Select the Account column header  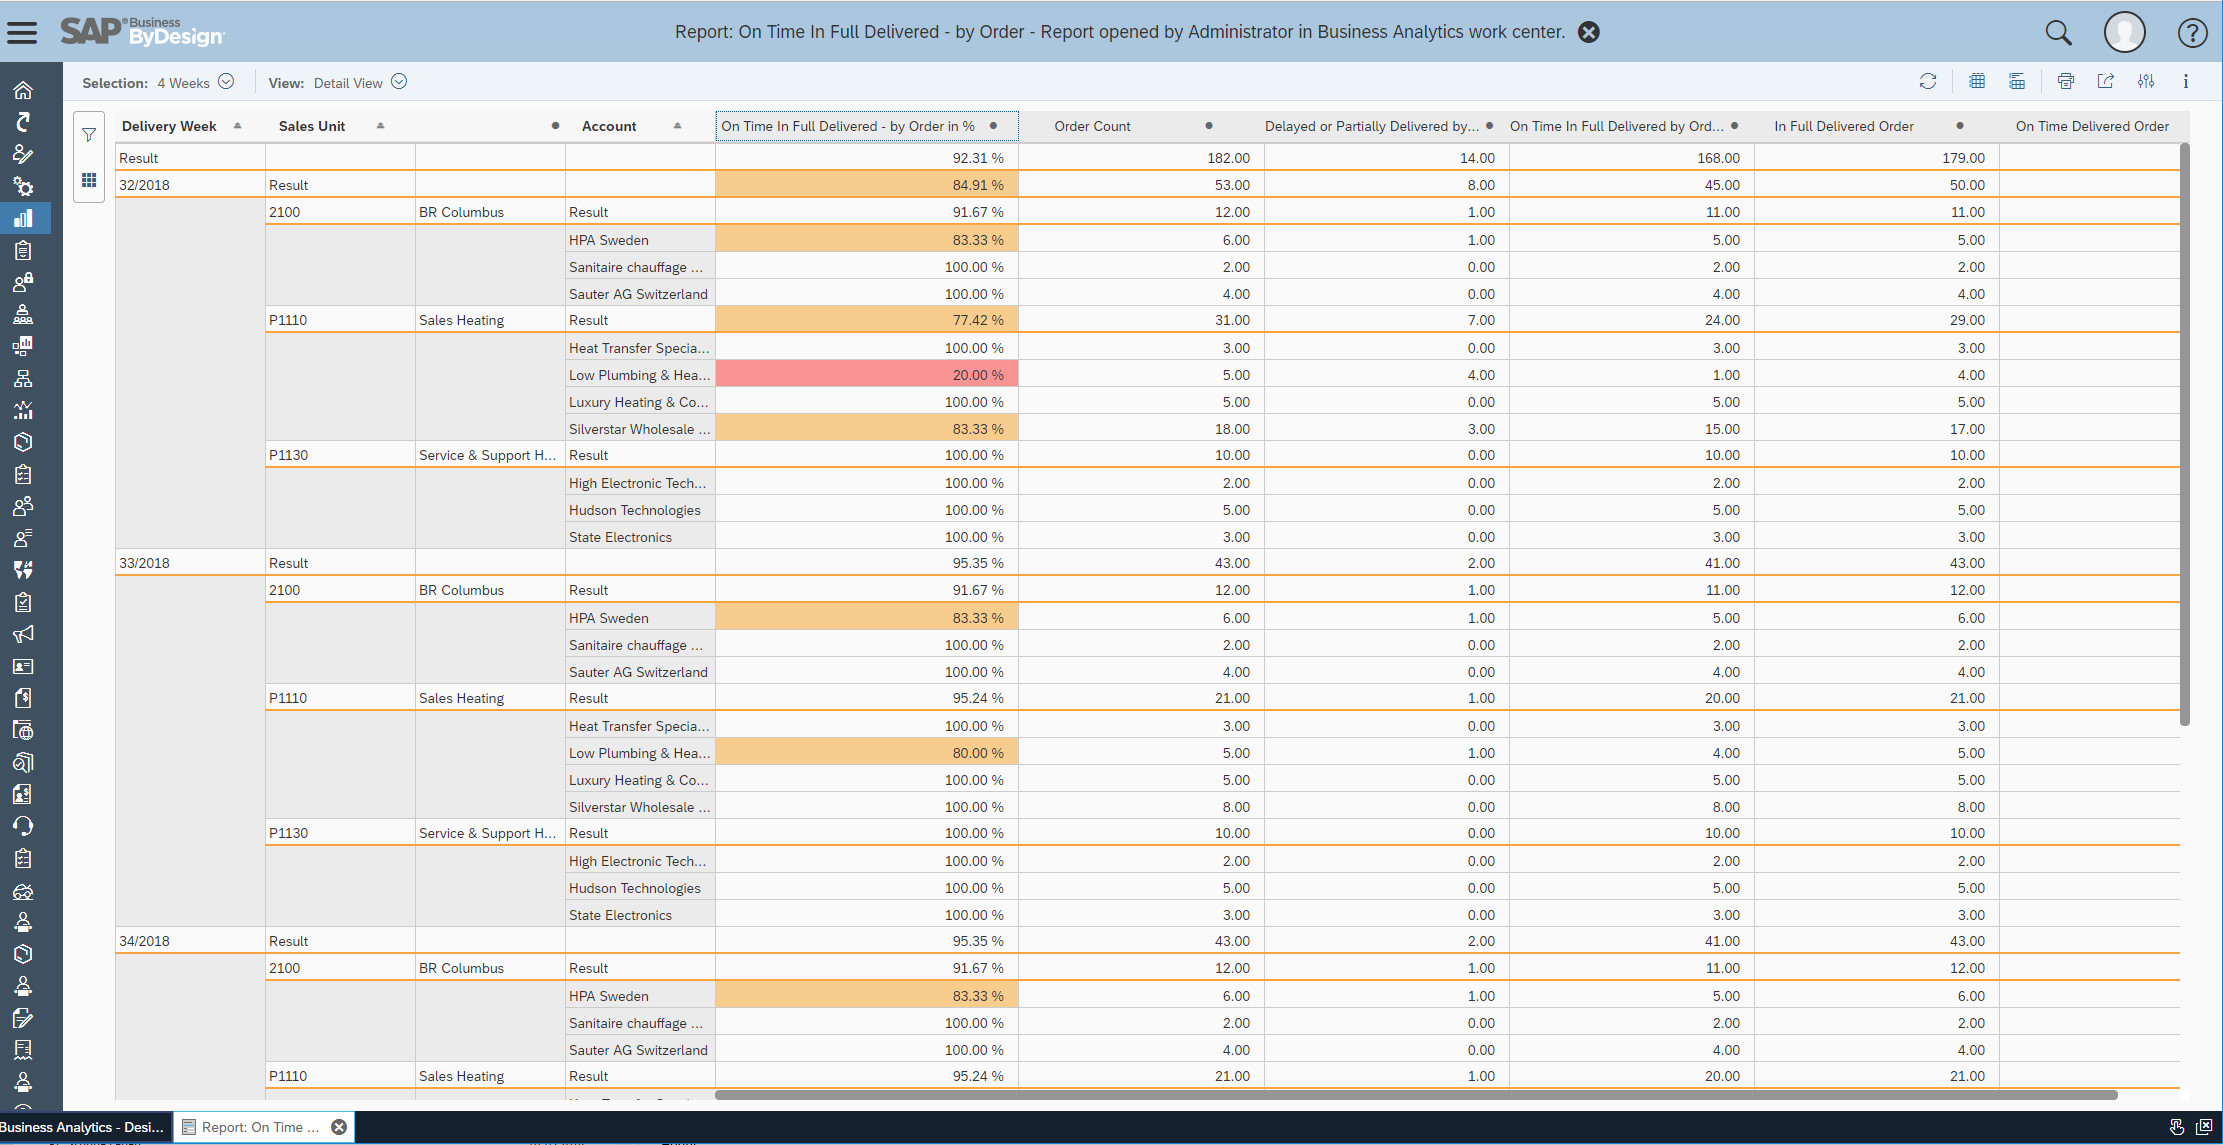(x=609, y=126)
